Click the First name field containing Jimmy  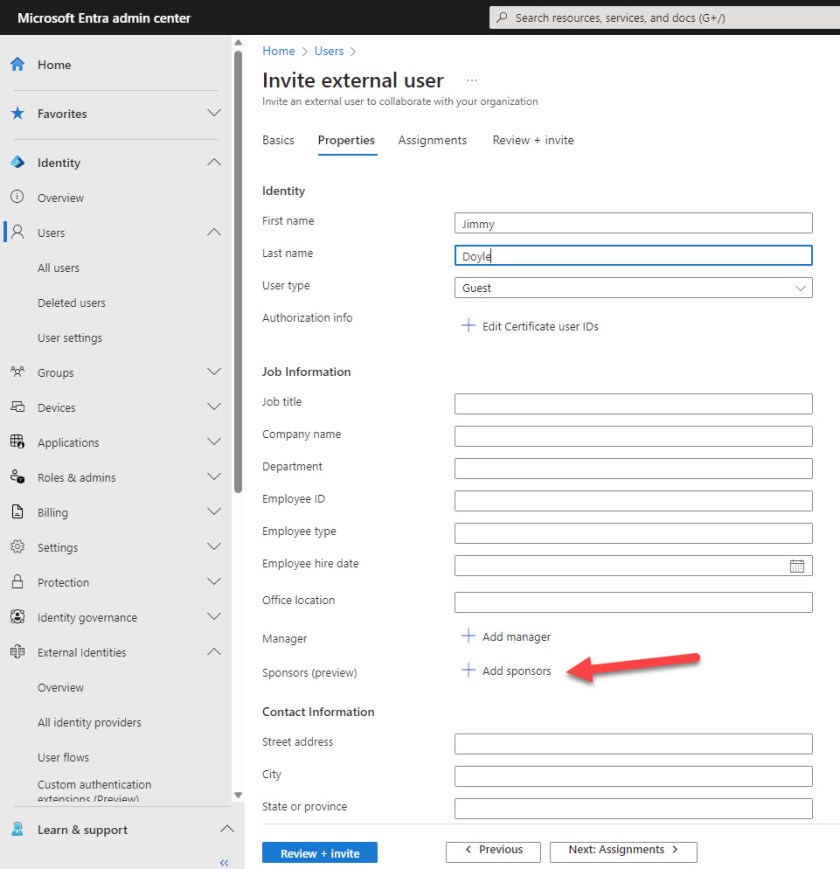[x=633, y=223]
